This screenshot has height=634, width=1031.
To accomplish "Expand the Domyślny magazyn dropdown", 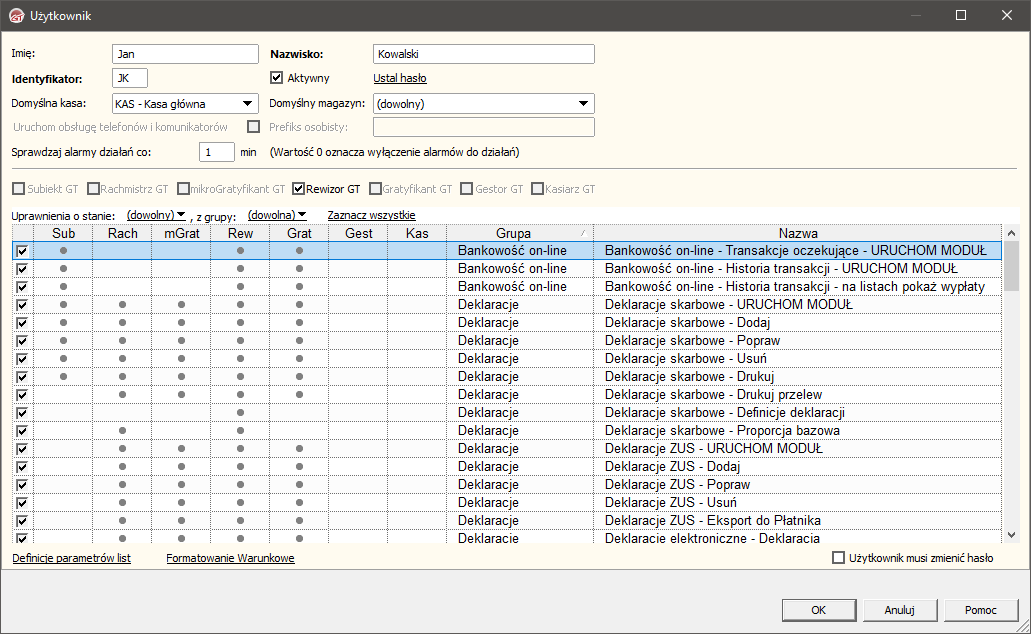I will coord(583,103).
